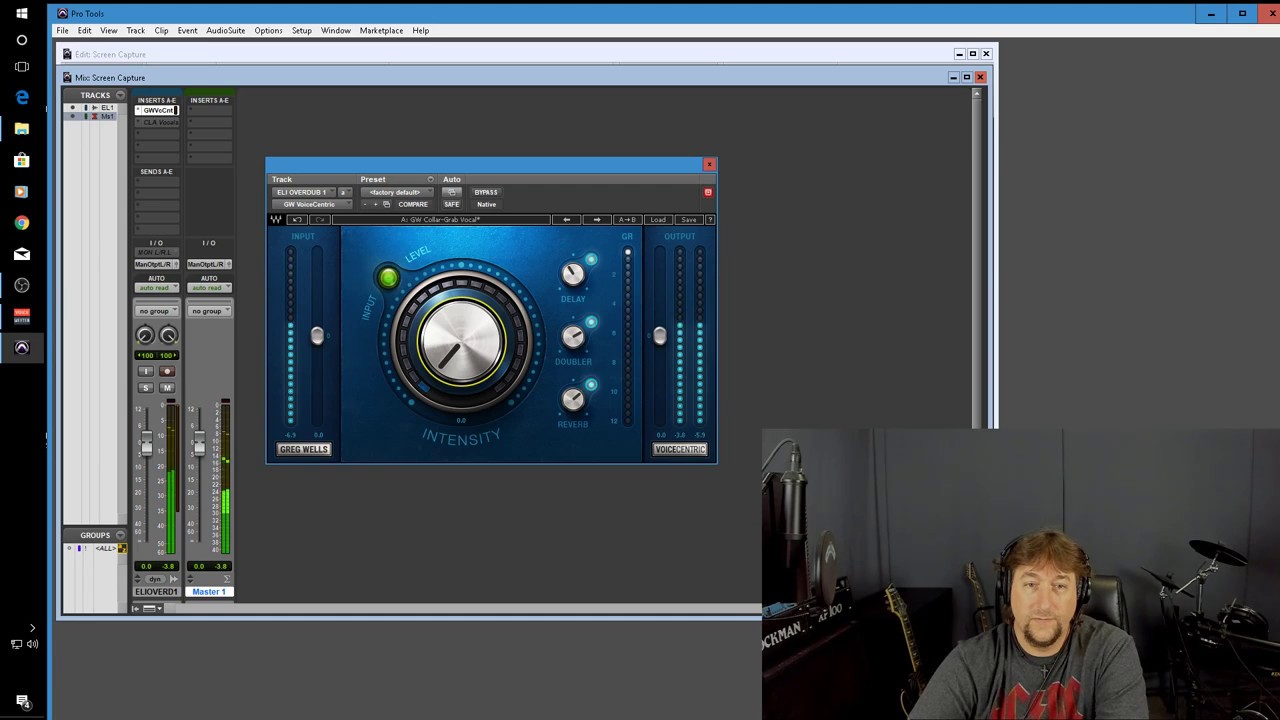The width and height of the screenshot is (1280, 720).
Task: Open Master 1 auto read automation mode selector
Action: [x=208, y=288]
